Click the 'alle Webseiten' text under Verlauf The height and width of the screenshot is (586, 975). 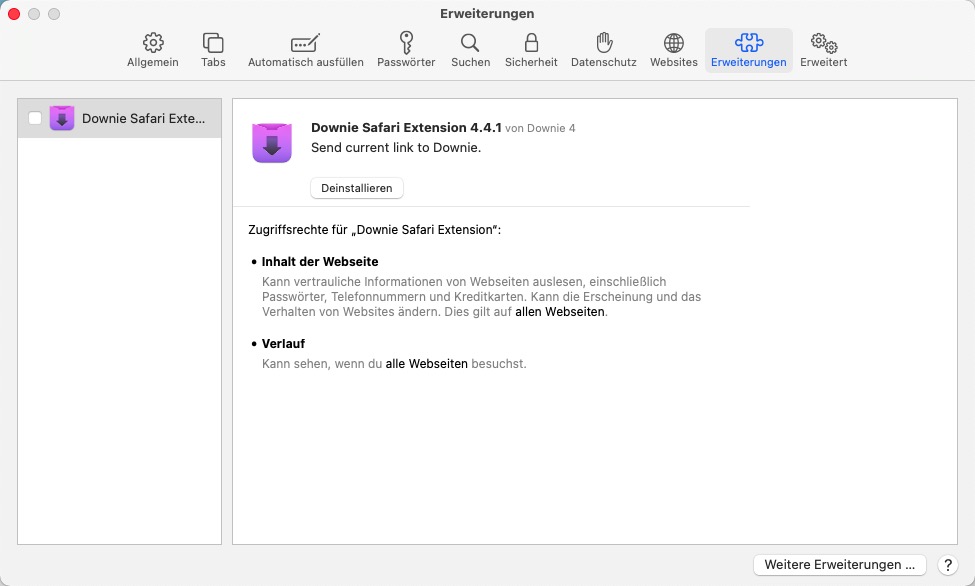click(x=427, y=364)
